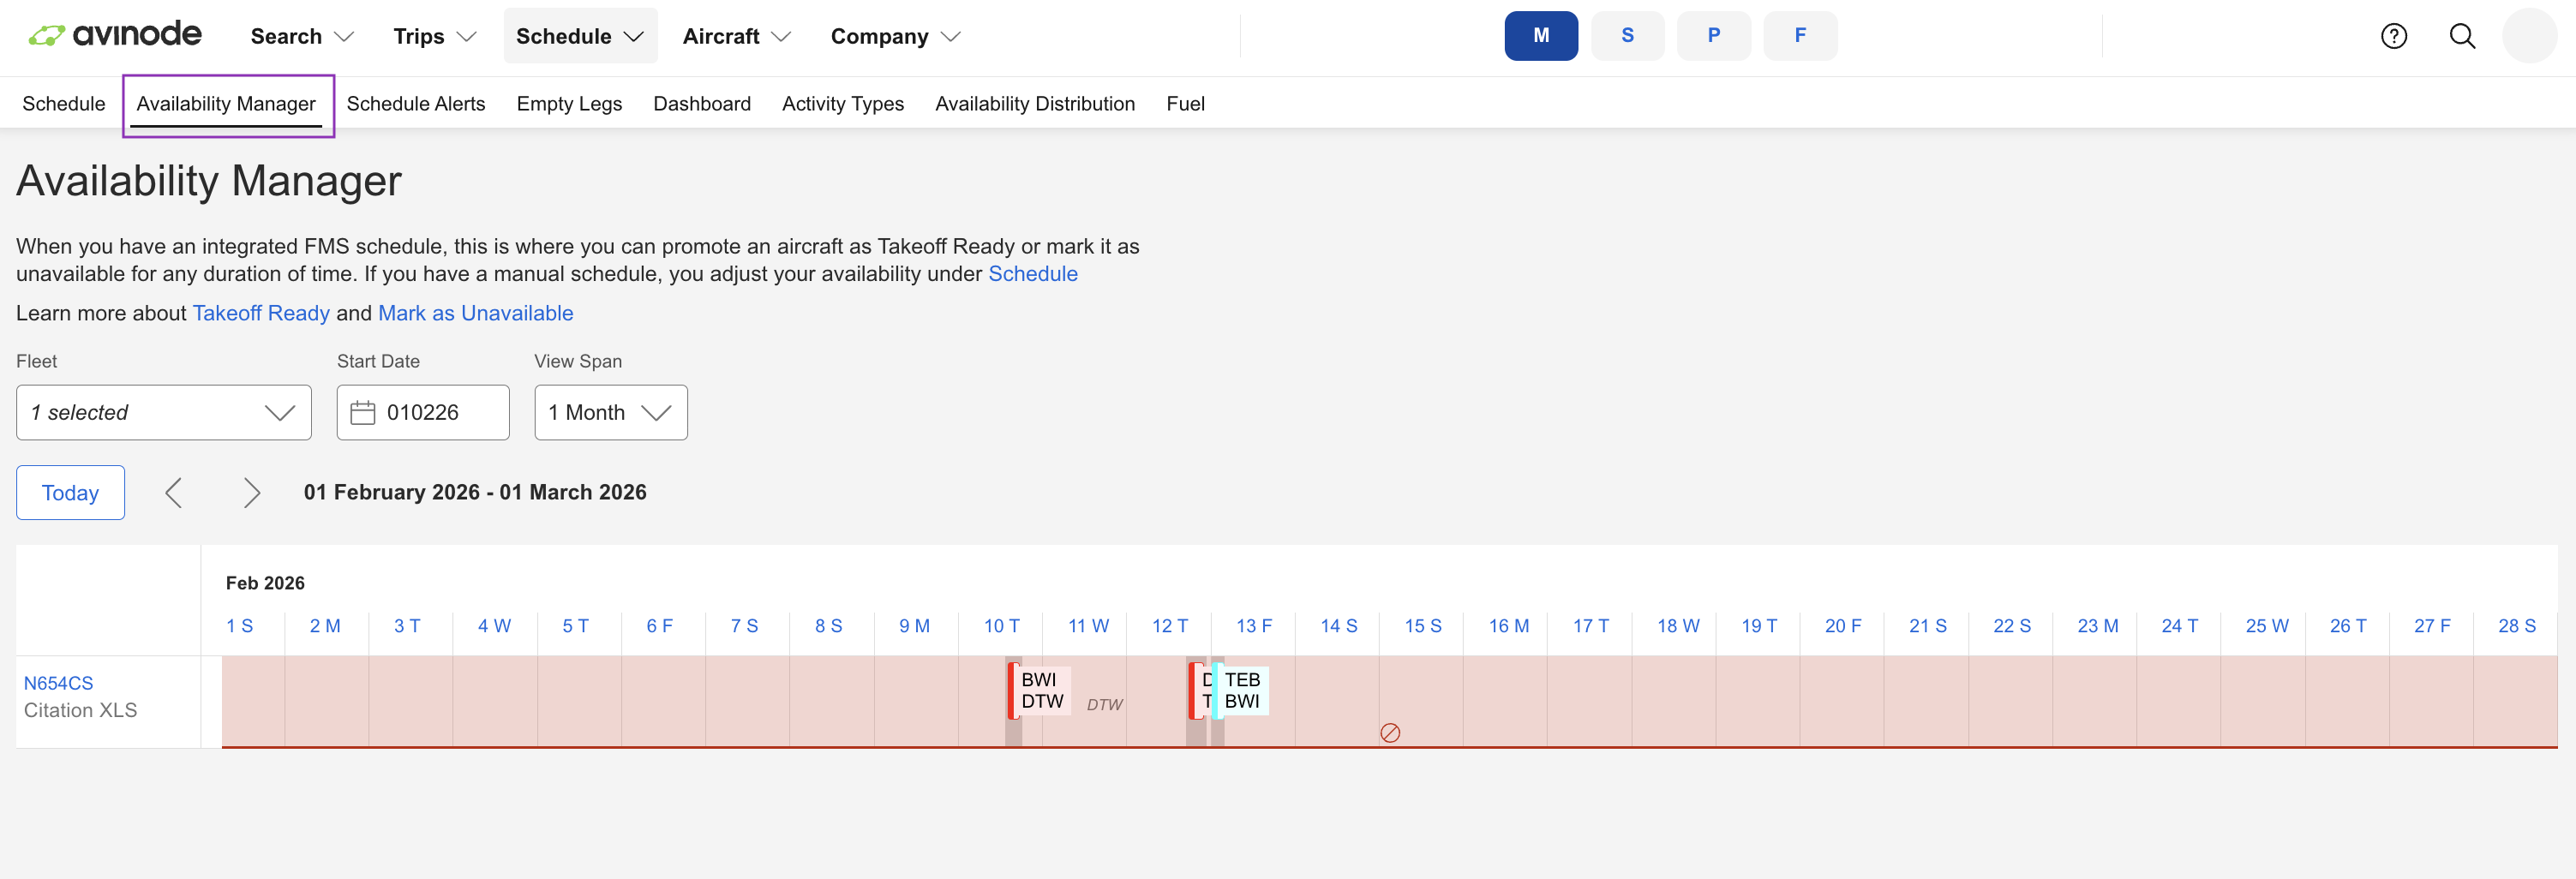The image size is (2576, 879).
Task: Enable the M quick filter
Action: click(1540, 35)
